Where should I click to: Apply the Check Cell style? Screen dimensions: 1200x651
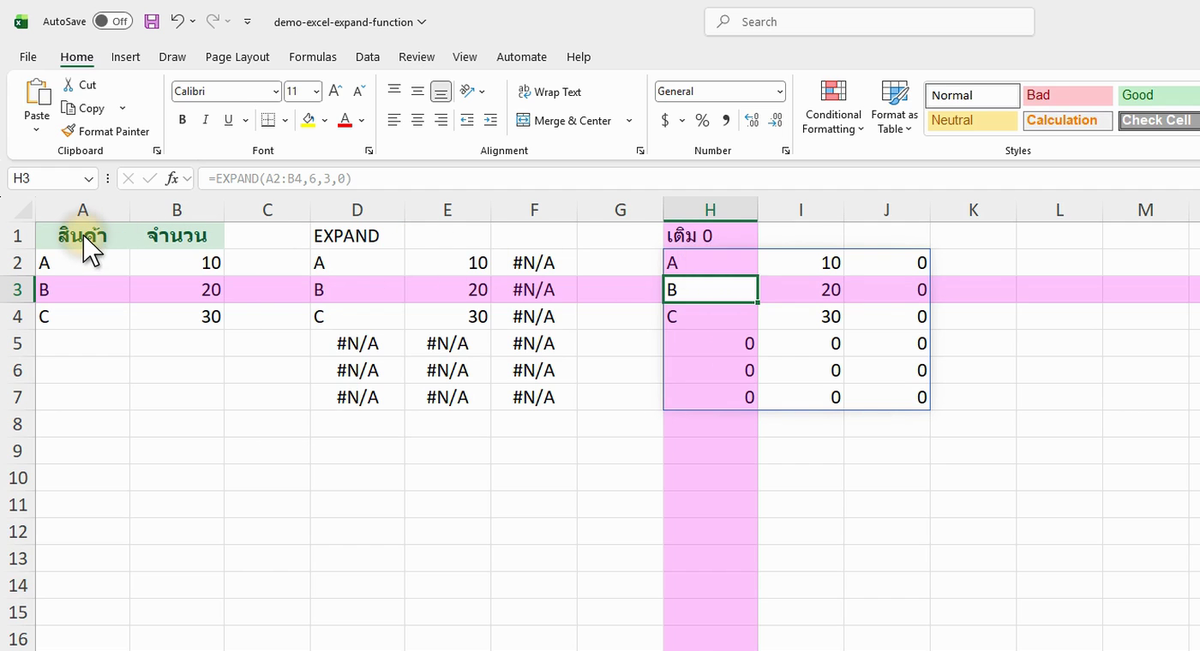tap(1159, 120)
